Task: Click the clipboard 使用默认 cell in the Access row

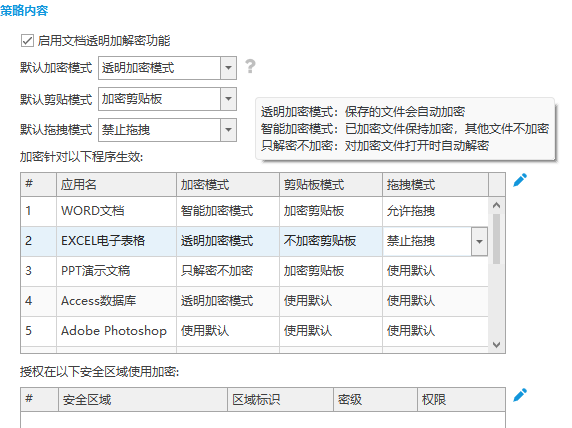Action: pyautogui.click(x=331, y=301)
